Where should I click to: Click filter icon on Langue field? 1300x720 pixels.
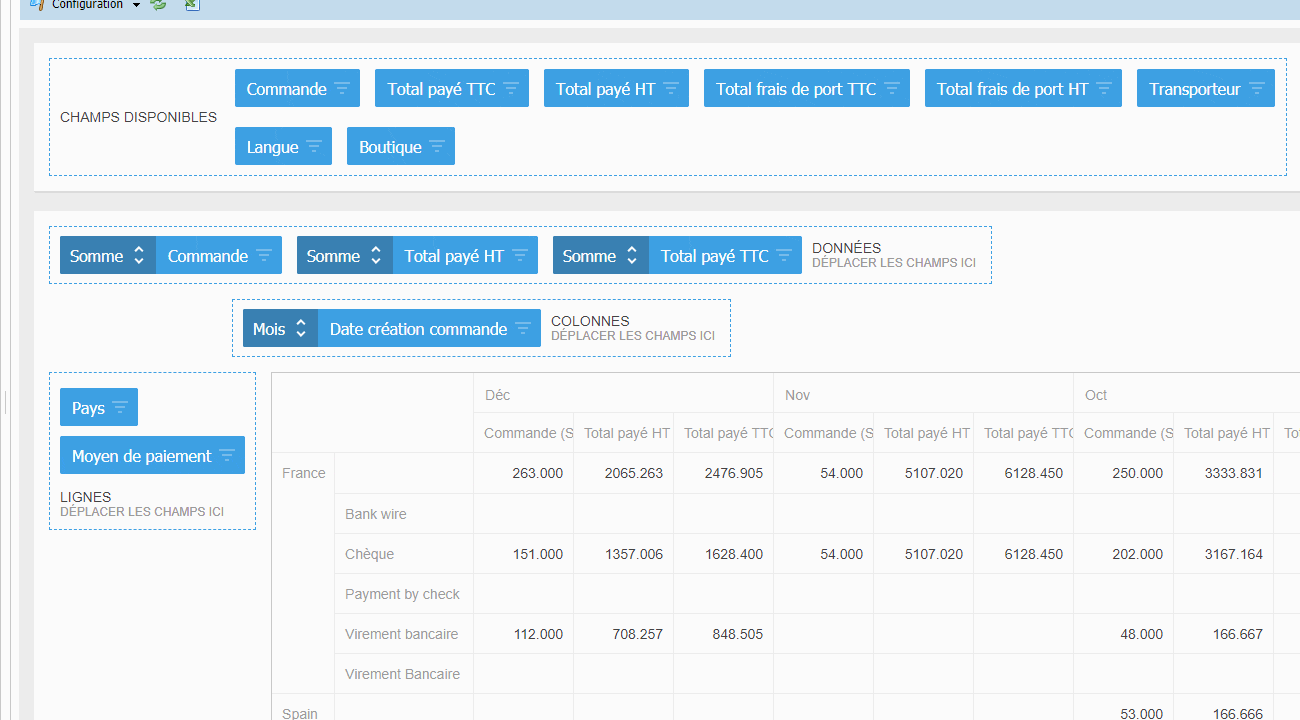click(x=314, y=147)
